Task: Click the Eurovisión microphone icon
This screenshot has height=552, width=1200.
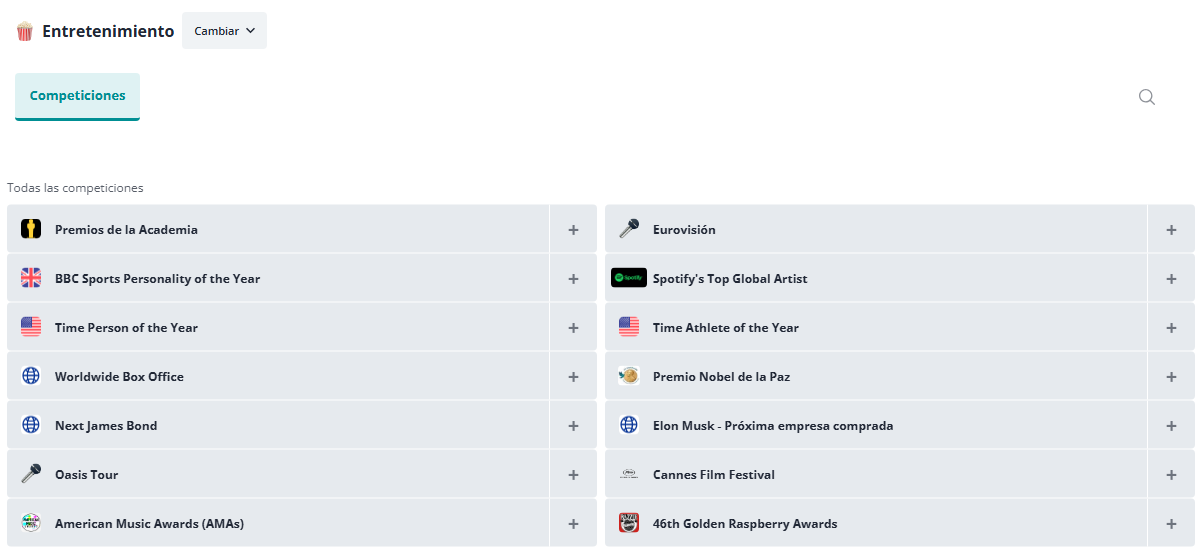Action: [x=629, y=229]
